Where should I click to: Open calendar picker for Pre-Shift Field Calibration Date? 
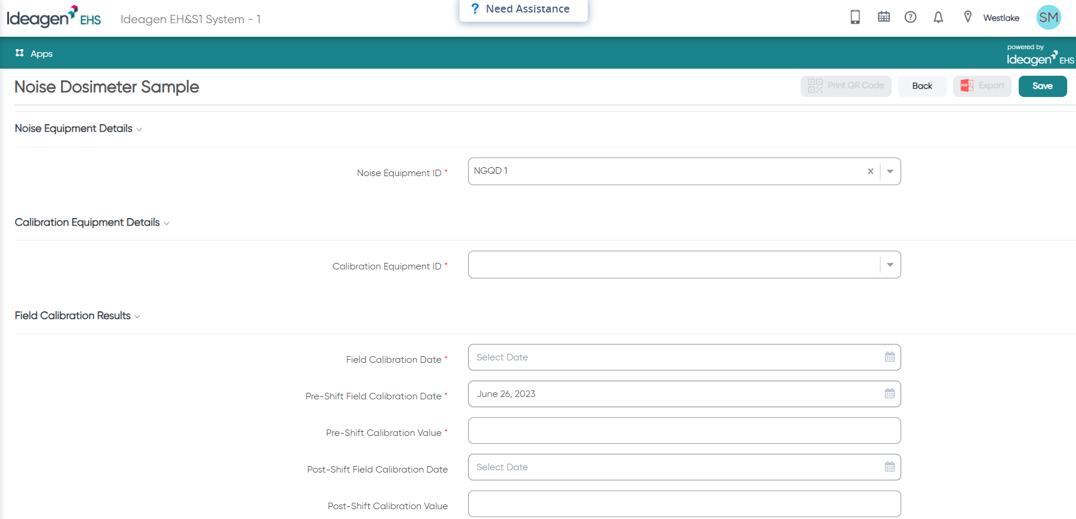pos(889,394)
